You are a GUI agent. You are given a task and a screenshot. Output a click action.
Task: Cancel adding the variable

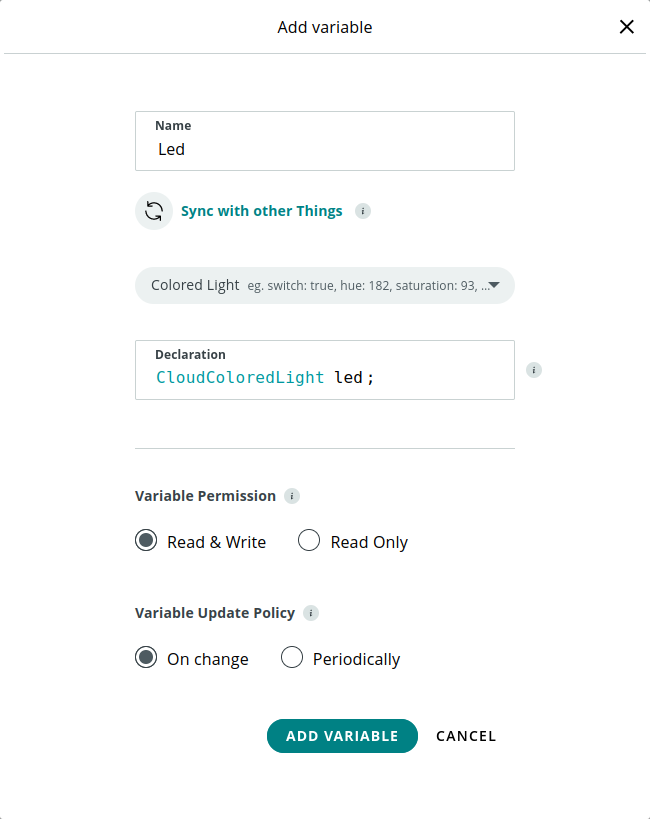(x=466, y=735)
